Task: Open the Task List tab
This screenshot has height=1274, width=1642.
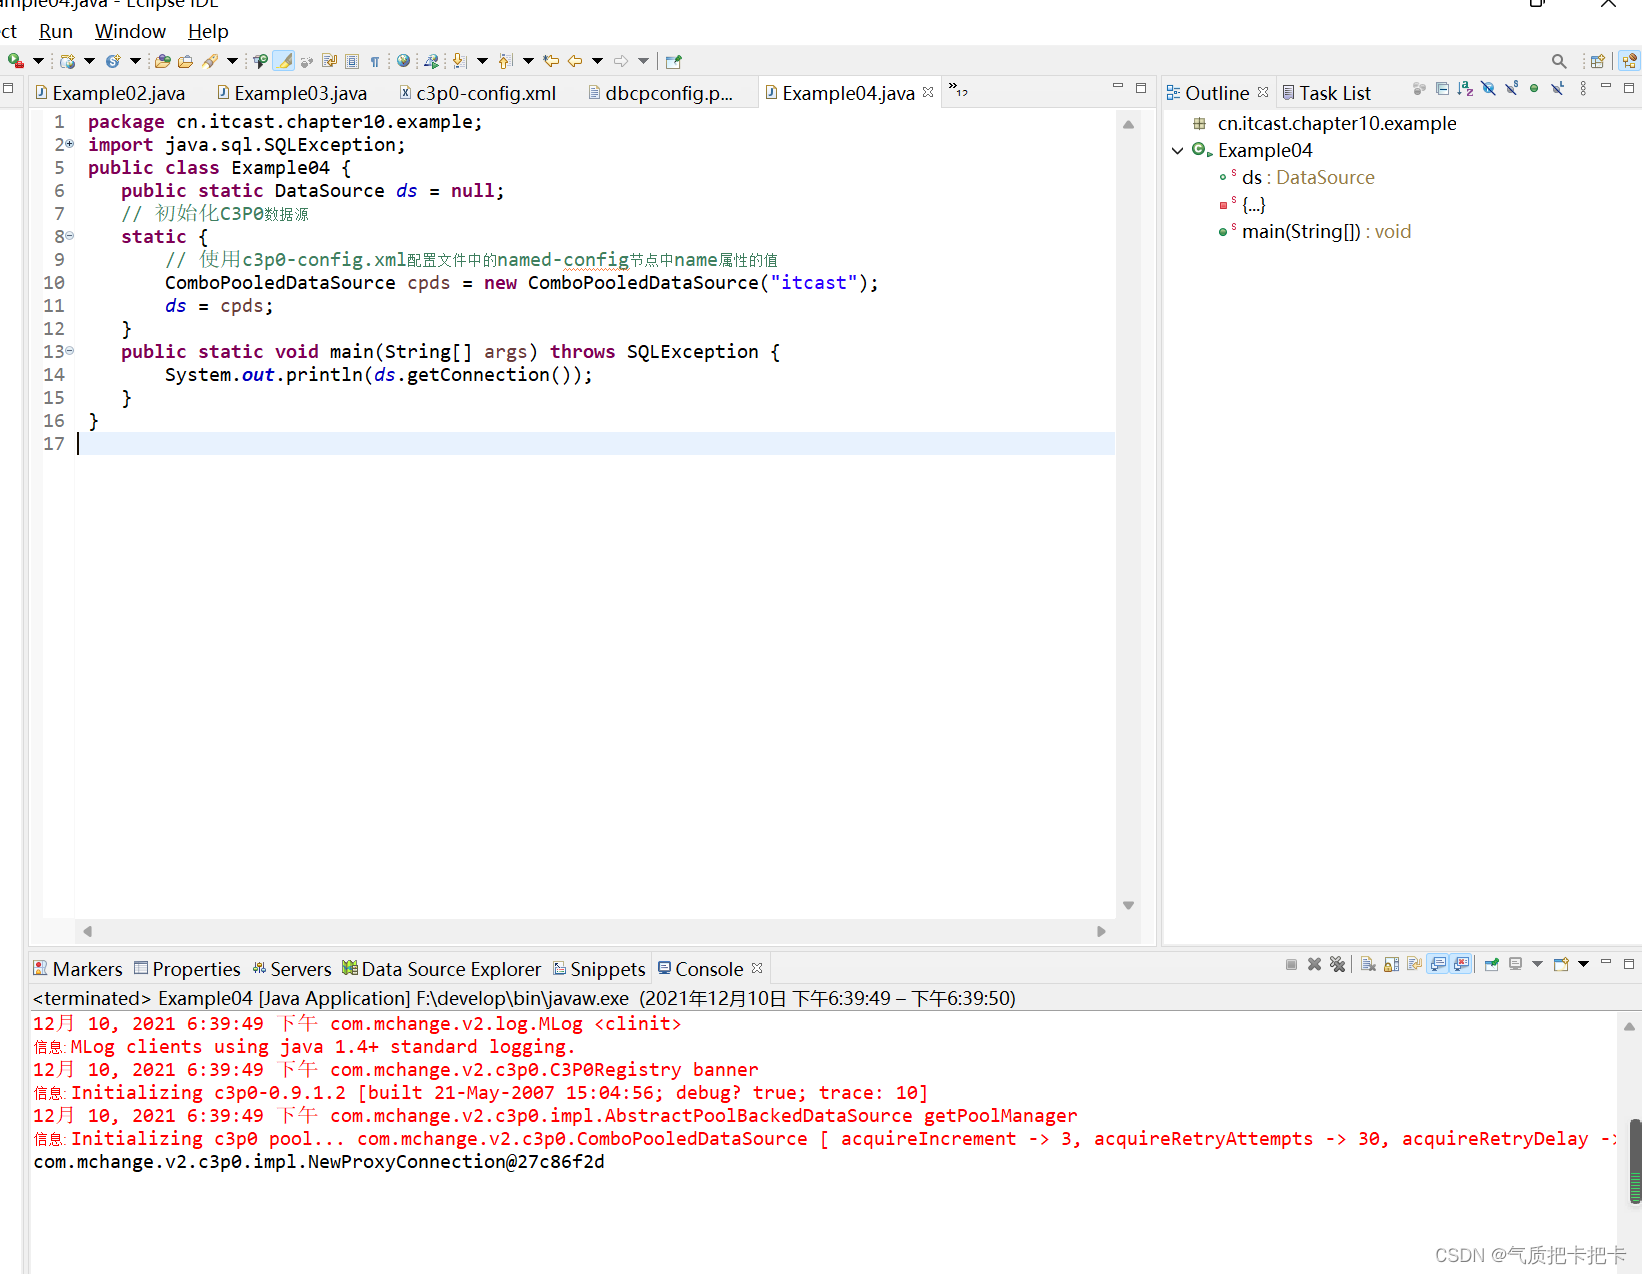Action: coord(1326,93)
